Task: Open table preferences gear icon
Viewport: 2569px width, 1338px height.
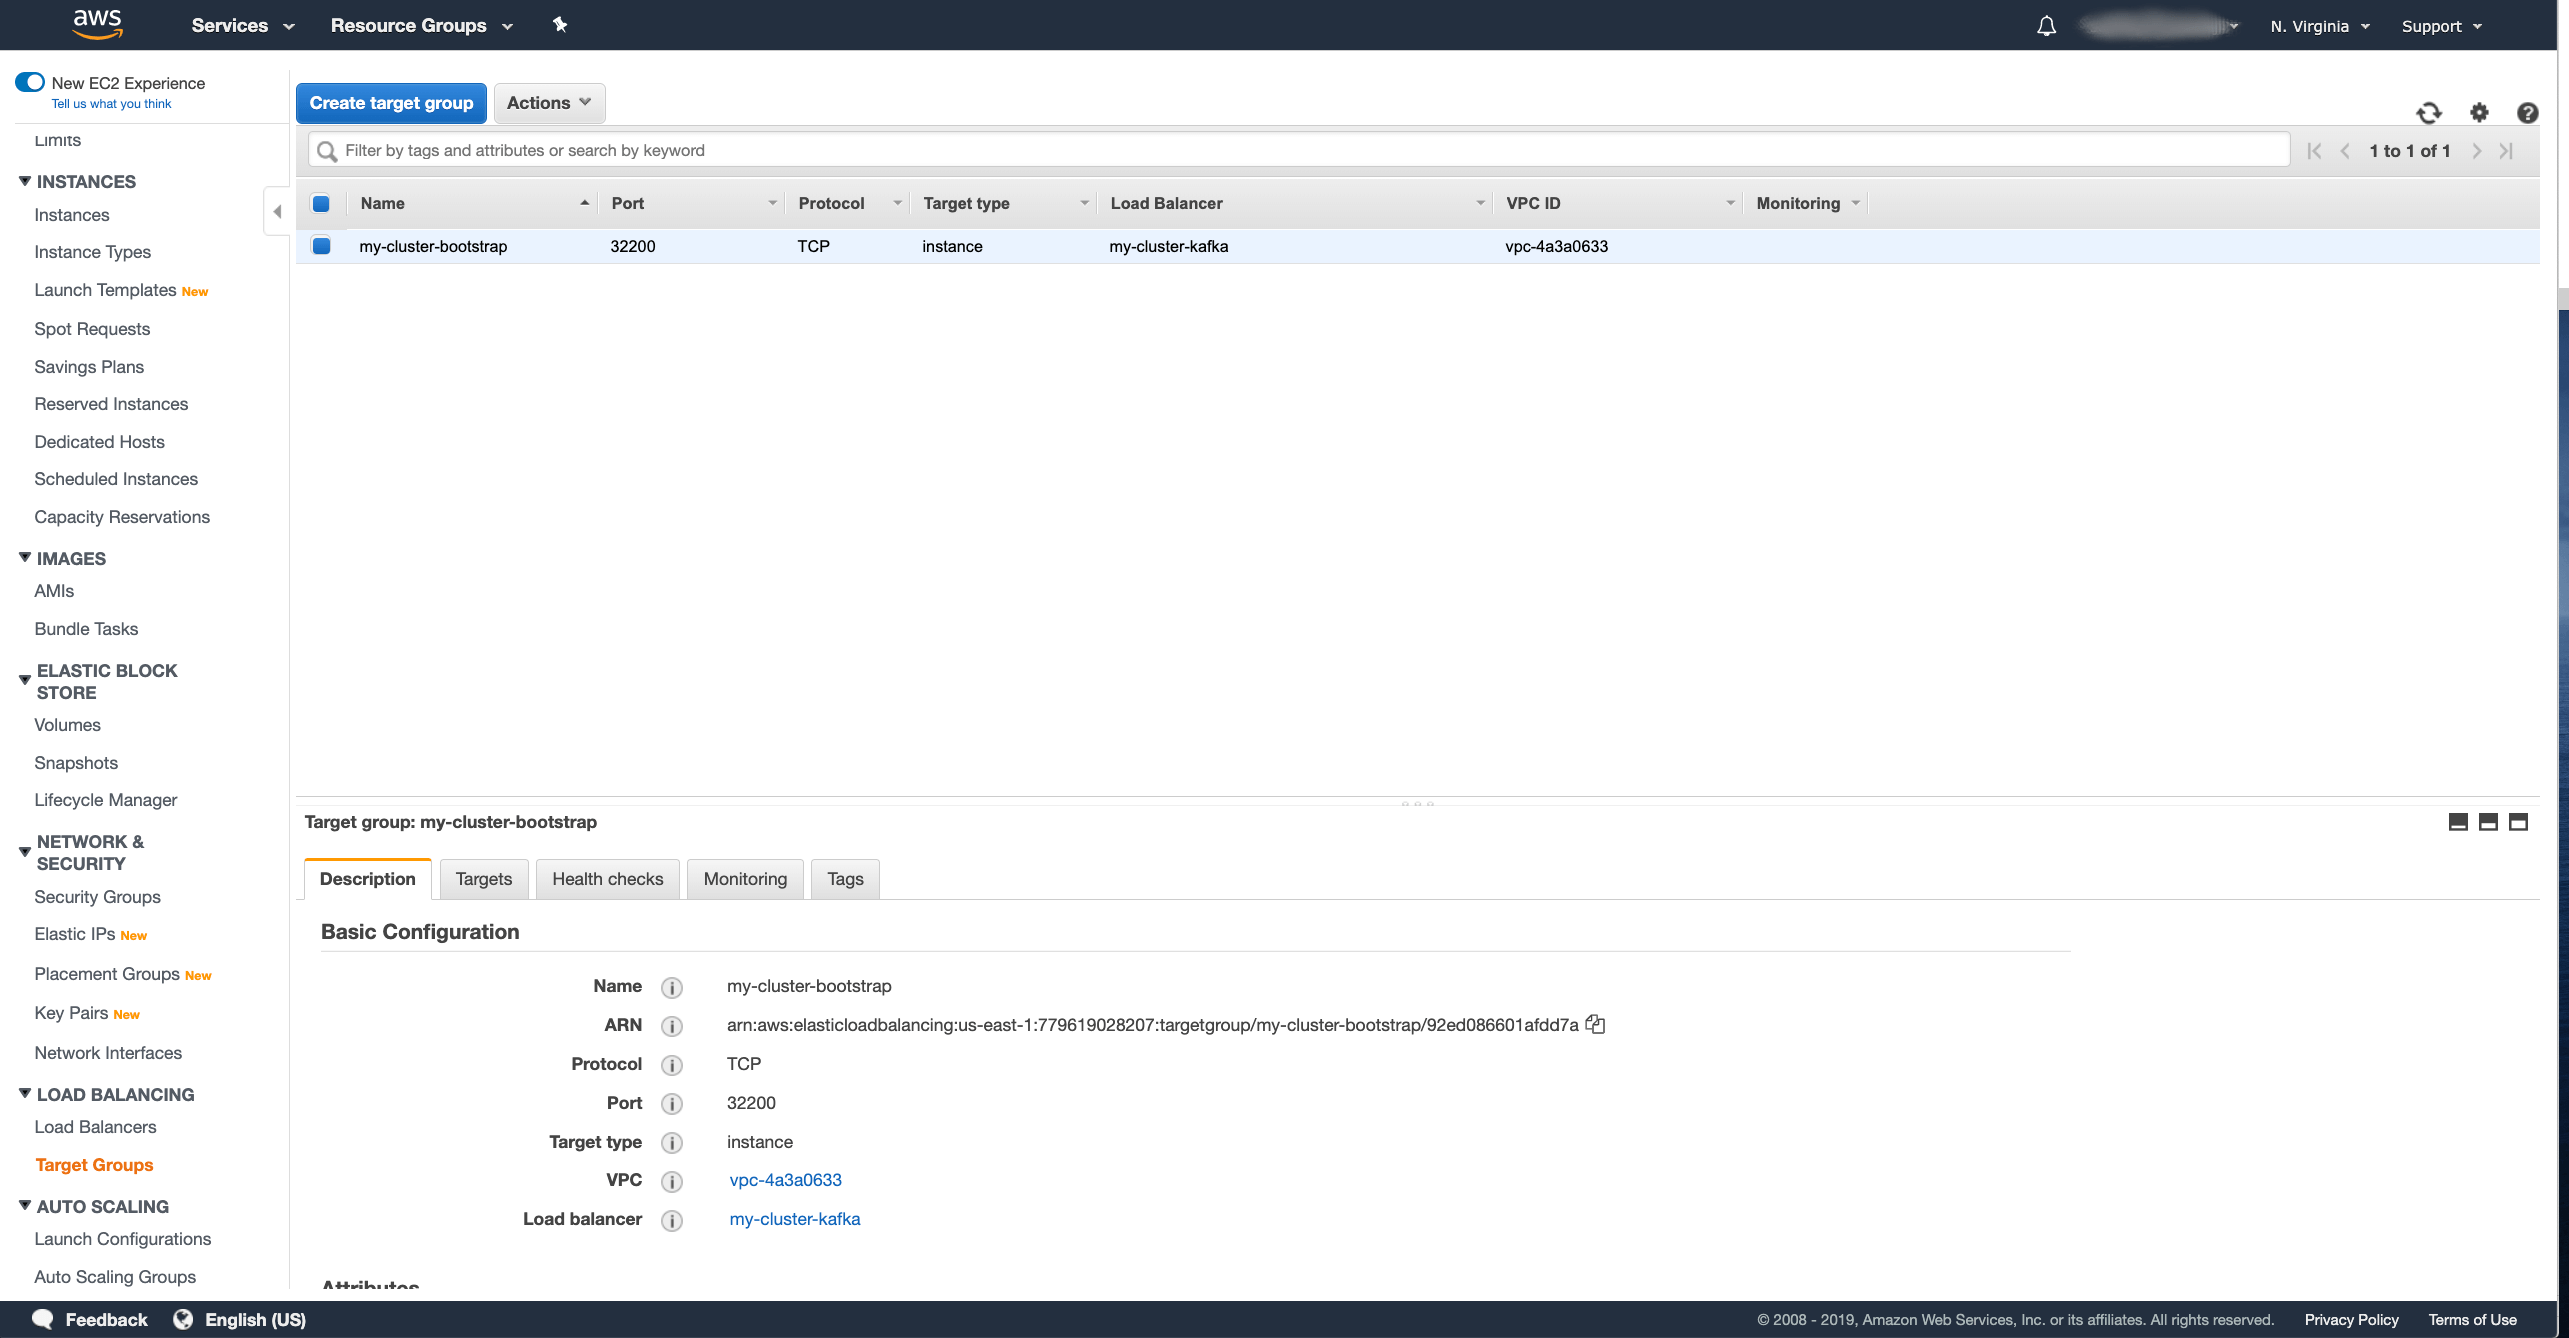Action: coord(2479,113)
